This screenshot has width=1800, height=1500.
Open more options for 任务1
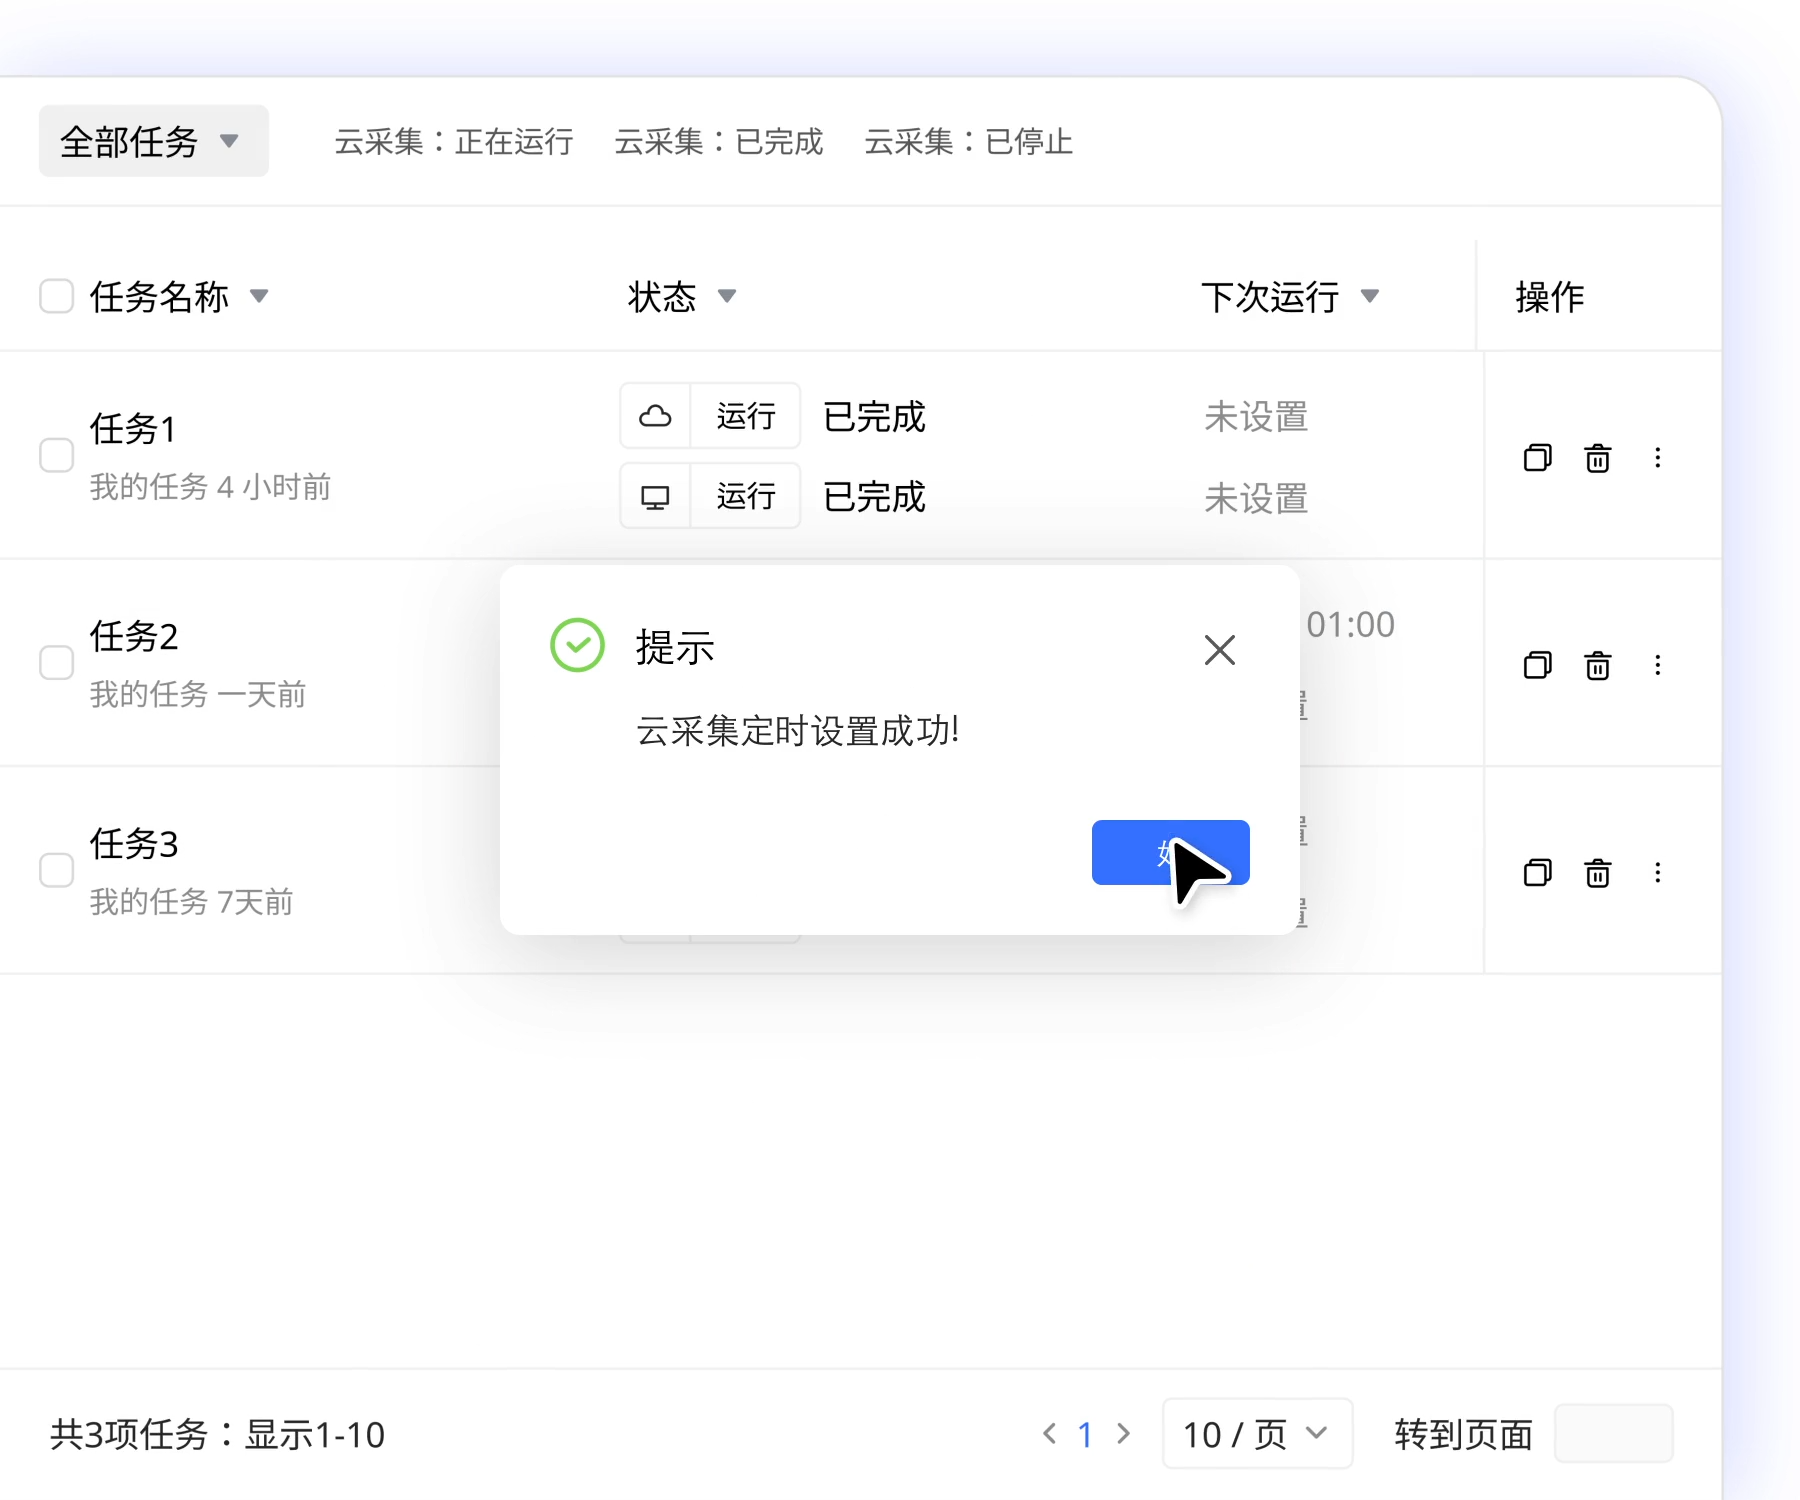(1658, 458)
